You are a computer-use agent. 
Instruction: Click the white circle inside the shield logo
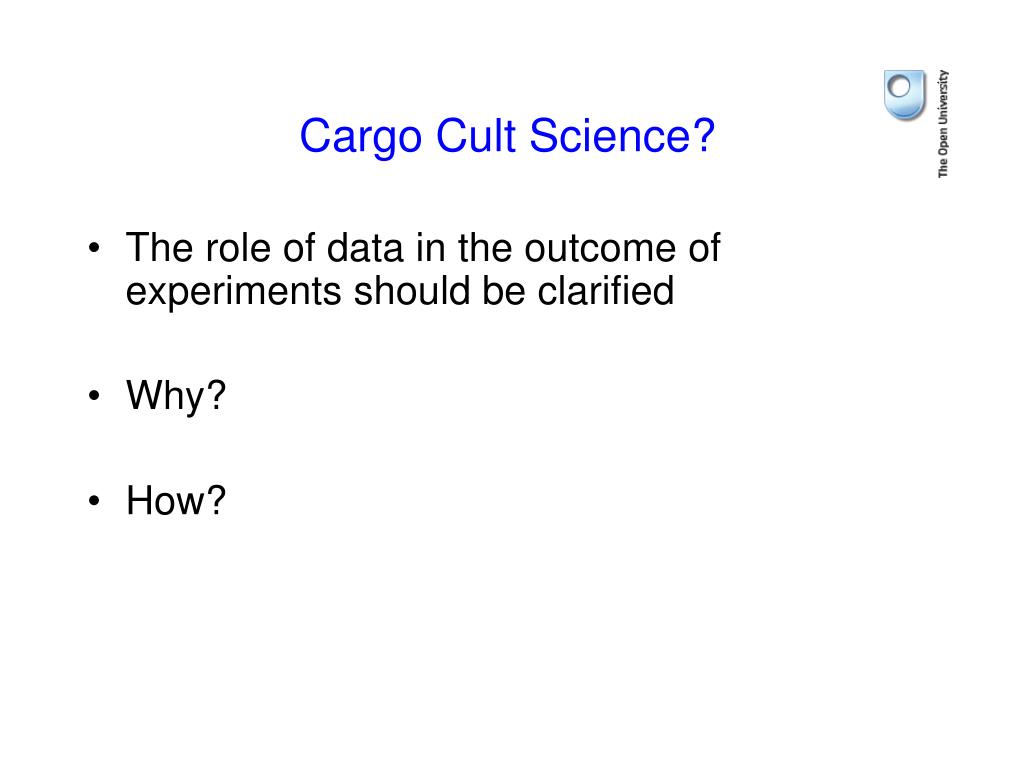[x=899, y=86]
